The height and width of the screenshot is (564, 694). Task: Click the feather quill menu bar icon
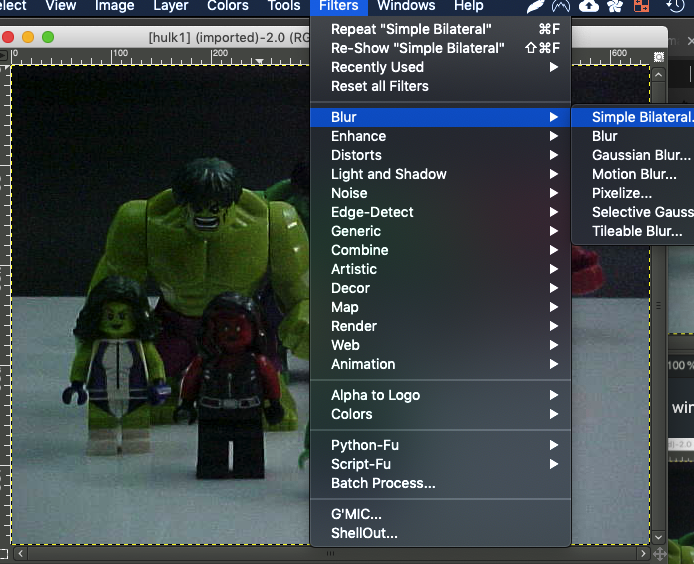[x=536, y=6]
